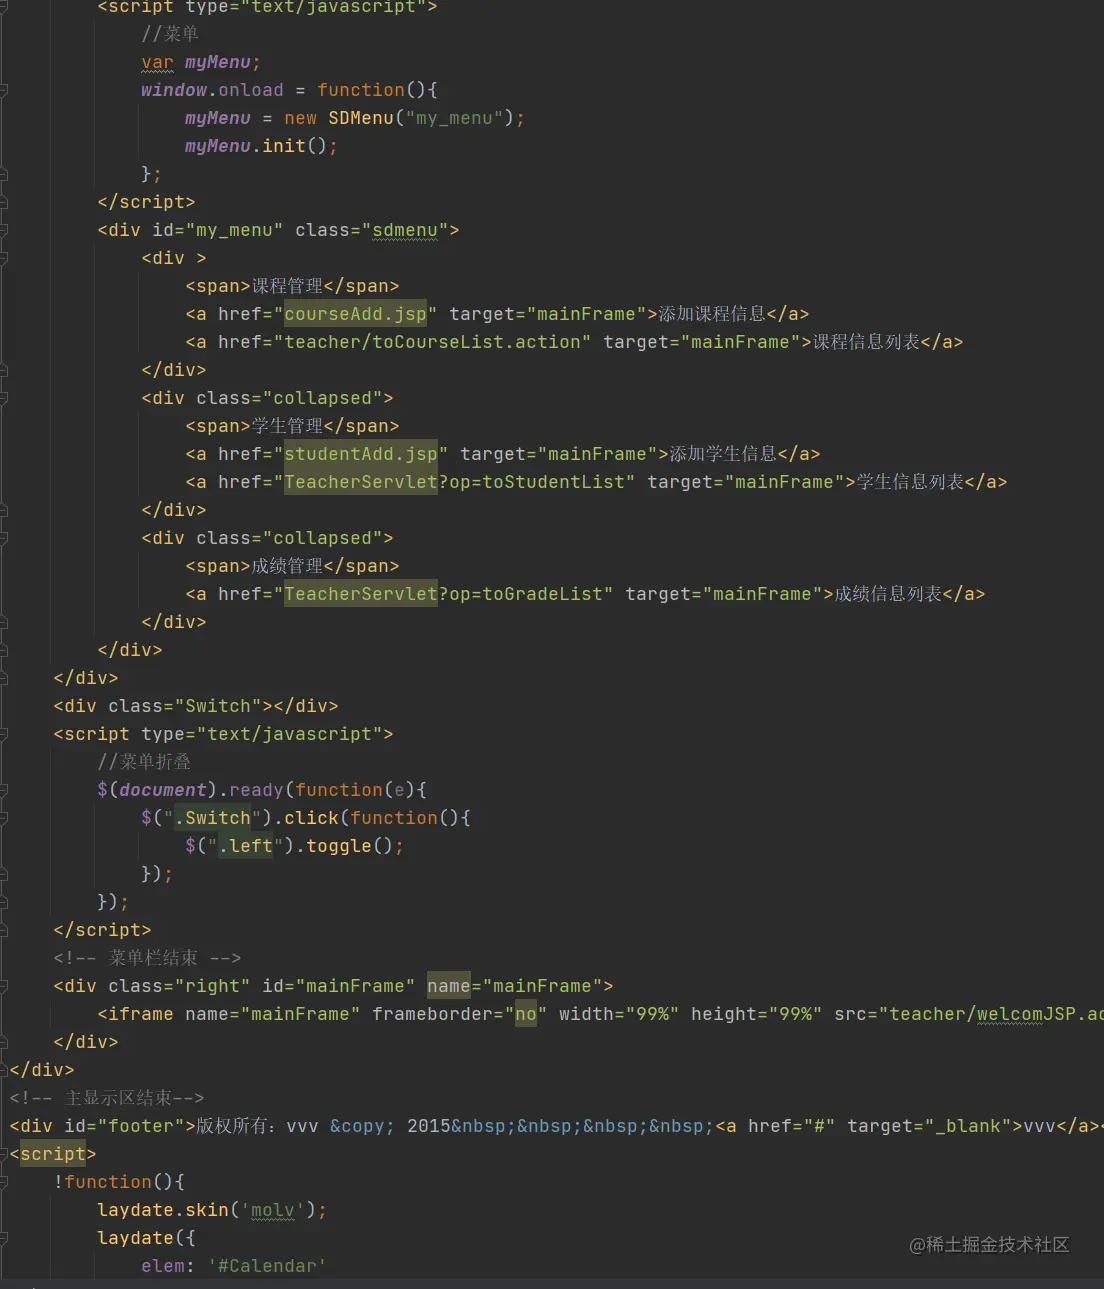
Task: Click the 添加课程信息 link text
Action: pos(712,314)
